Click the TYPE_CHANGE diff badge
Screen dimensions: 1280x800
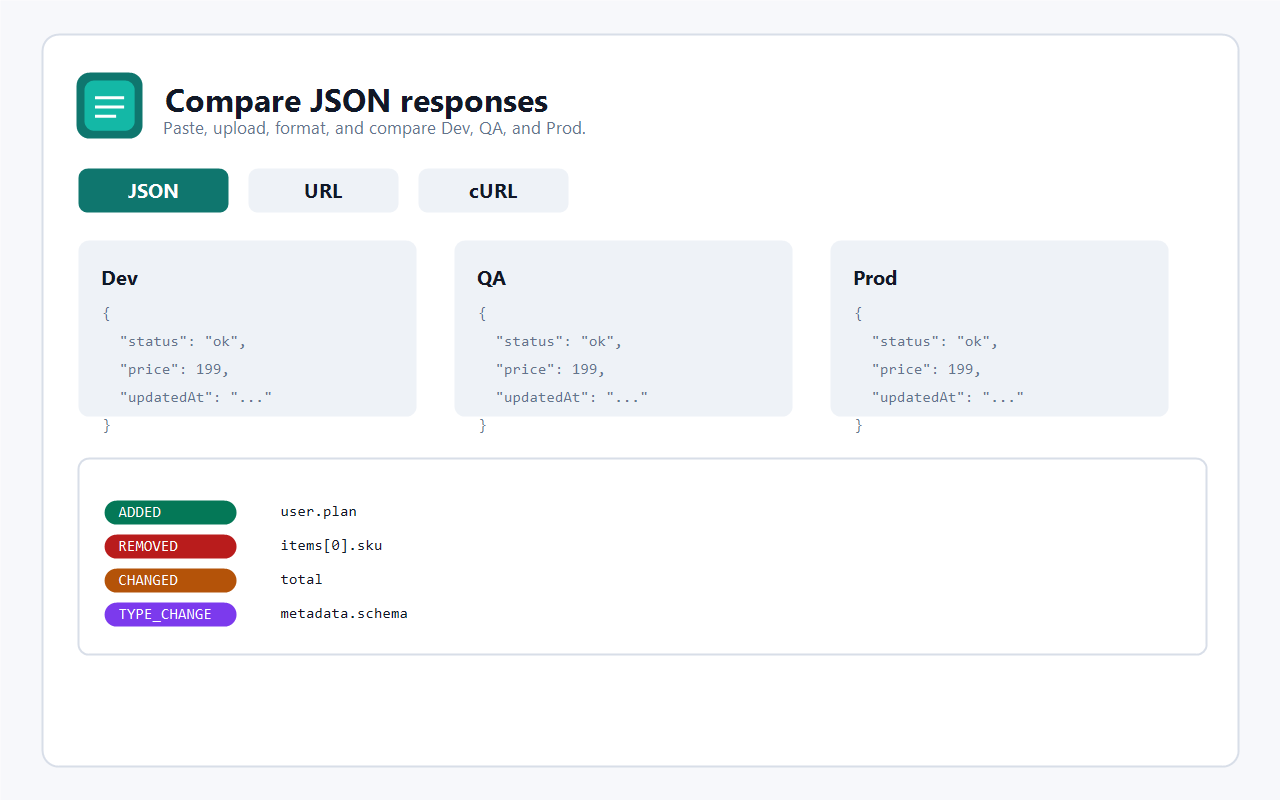tap(170, 614)
